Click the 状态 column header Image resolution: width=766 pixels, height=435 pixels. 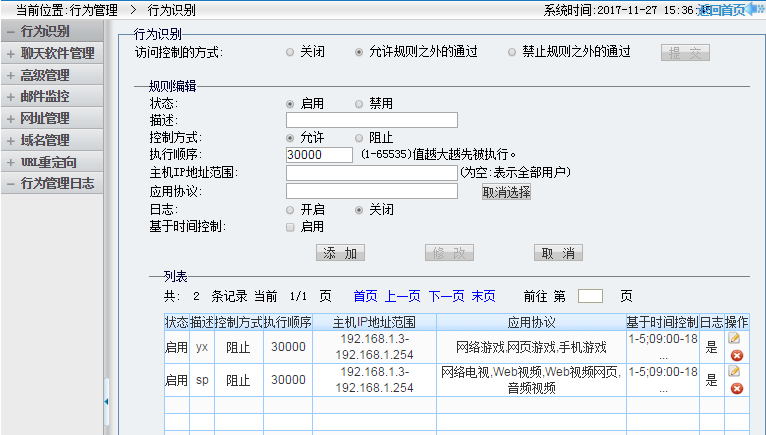tap(177, 322)
